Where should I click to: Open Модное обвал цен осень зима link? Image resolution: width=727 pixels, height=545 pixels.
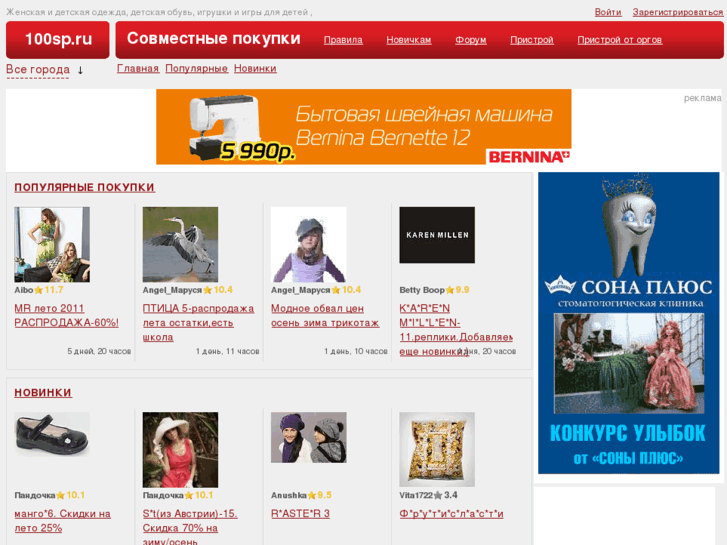coord(325,315)
